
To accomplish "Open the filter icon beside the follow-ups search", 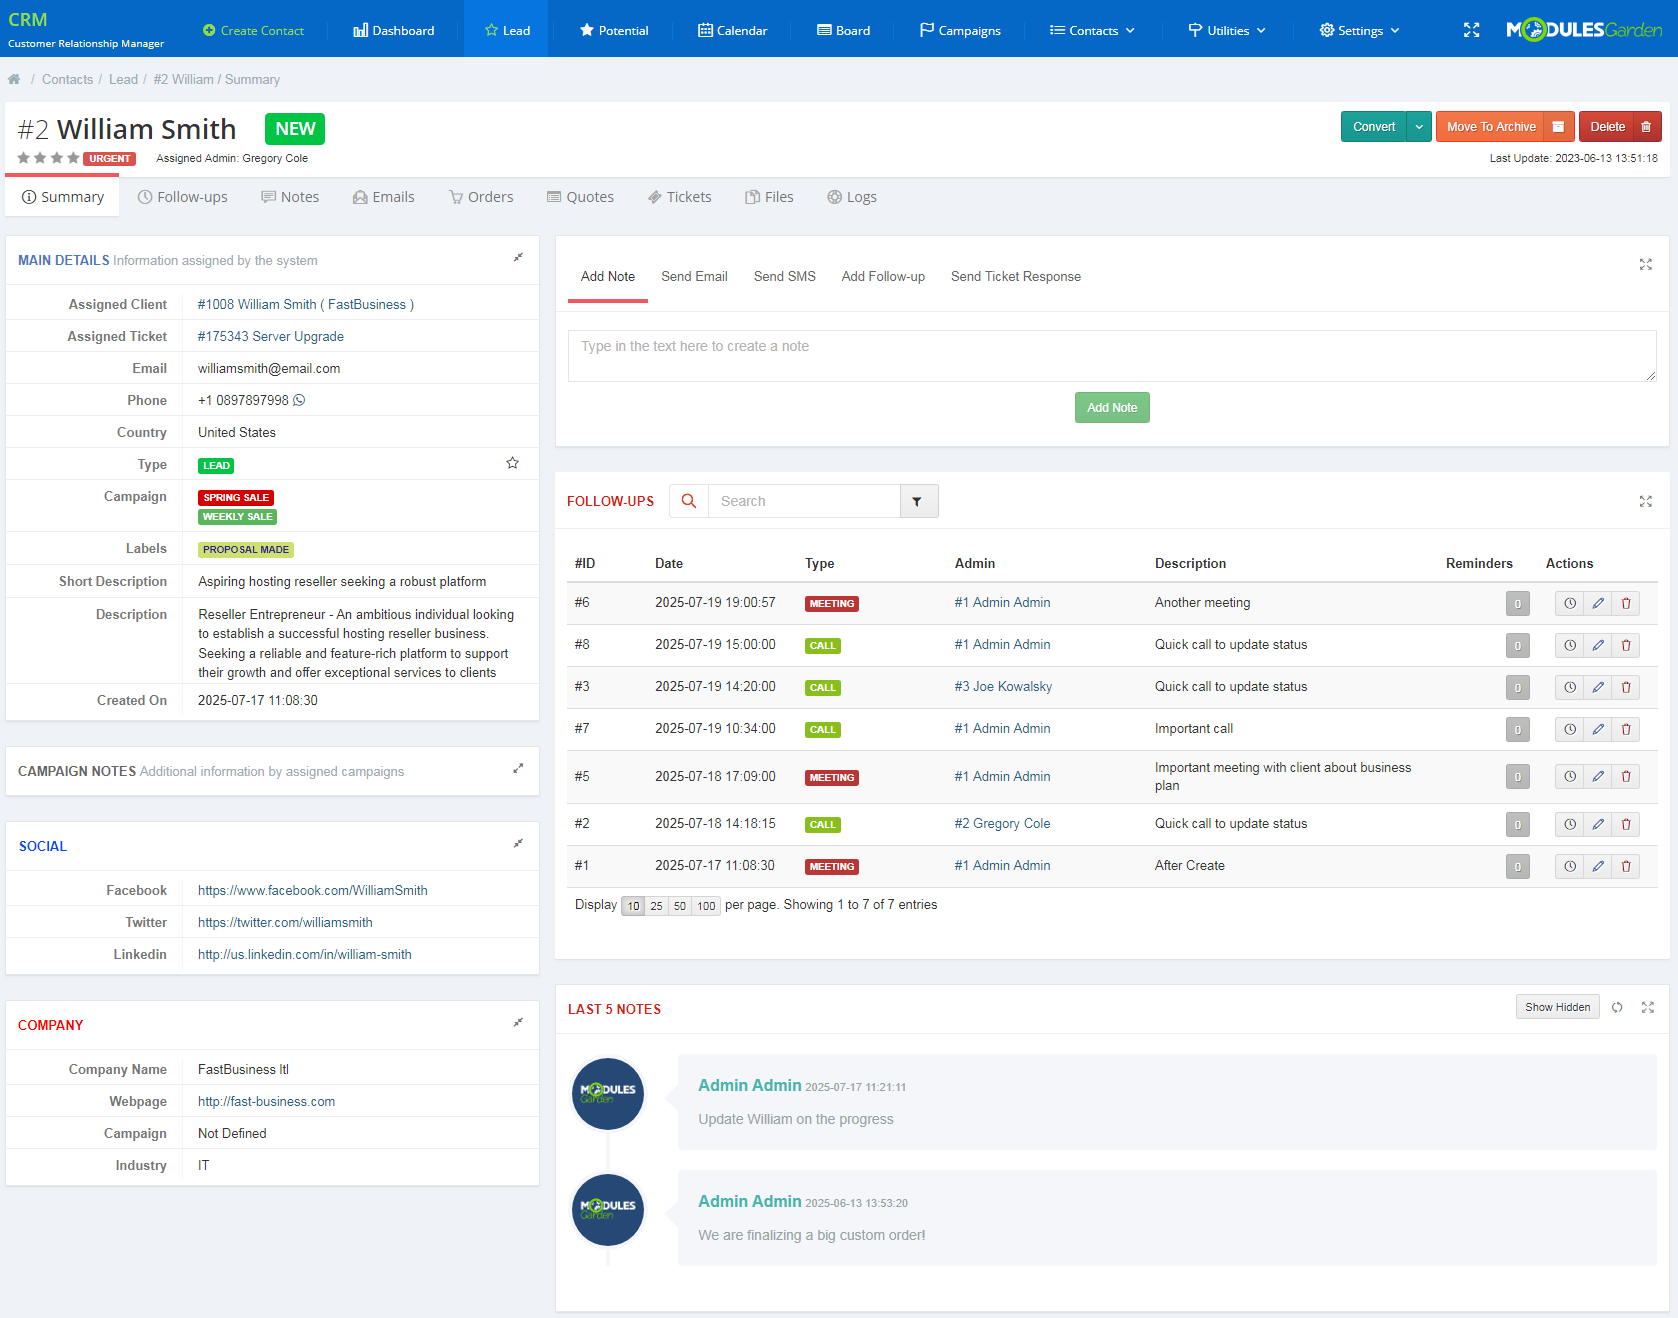I will coord(918,500).
